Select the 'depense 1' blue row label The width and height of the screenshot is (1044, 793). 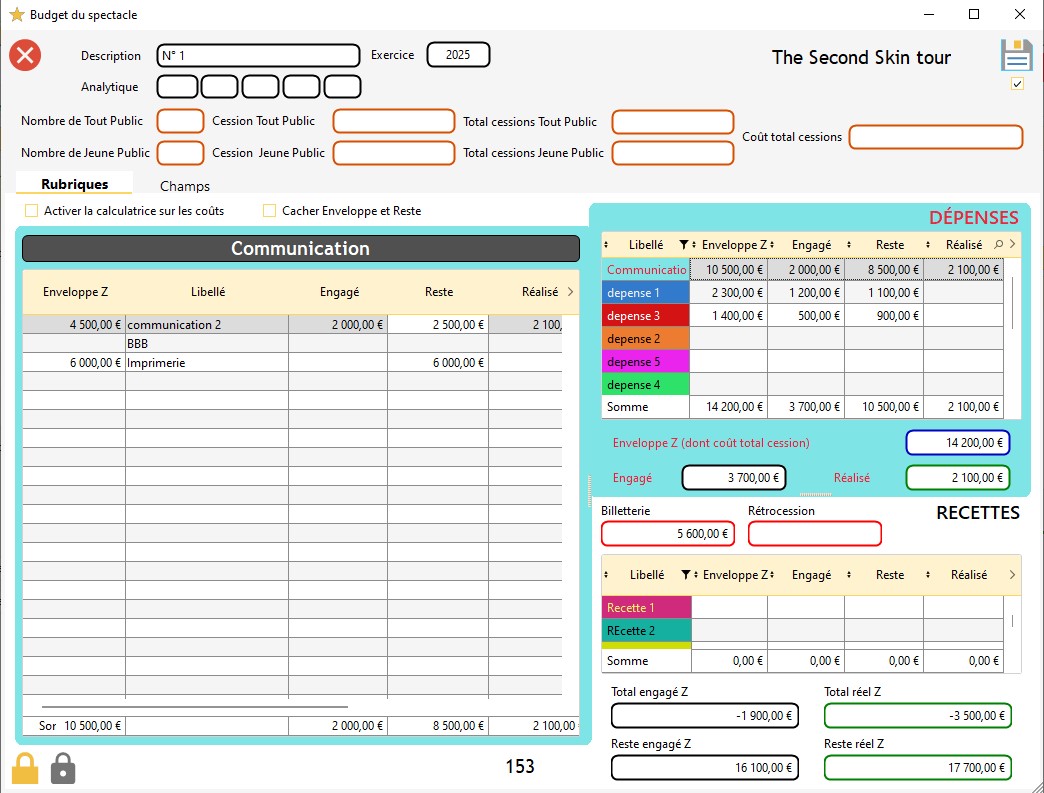click(645, 293)
